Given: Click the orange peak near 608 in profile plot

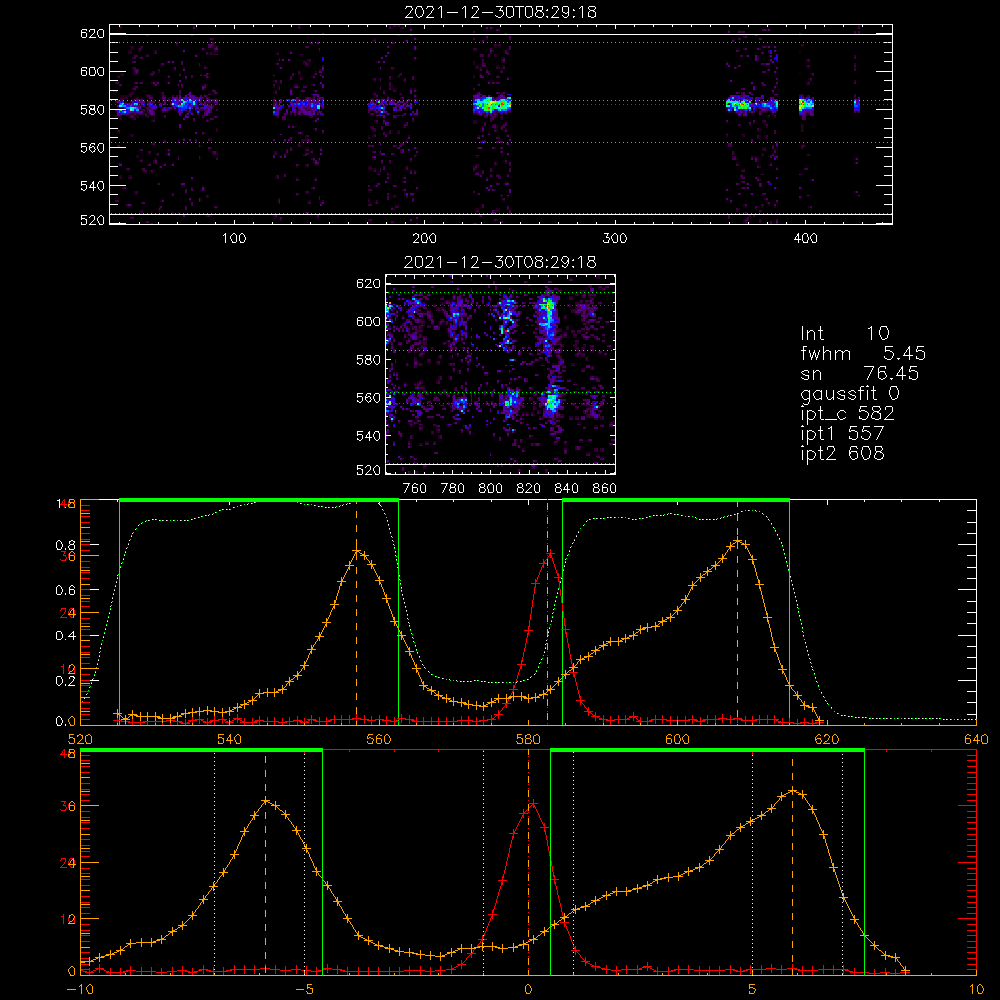Looking at the screenshot, I should (x=738, y=541).
